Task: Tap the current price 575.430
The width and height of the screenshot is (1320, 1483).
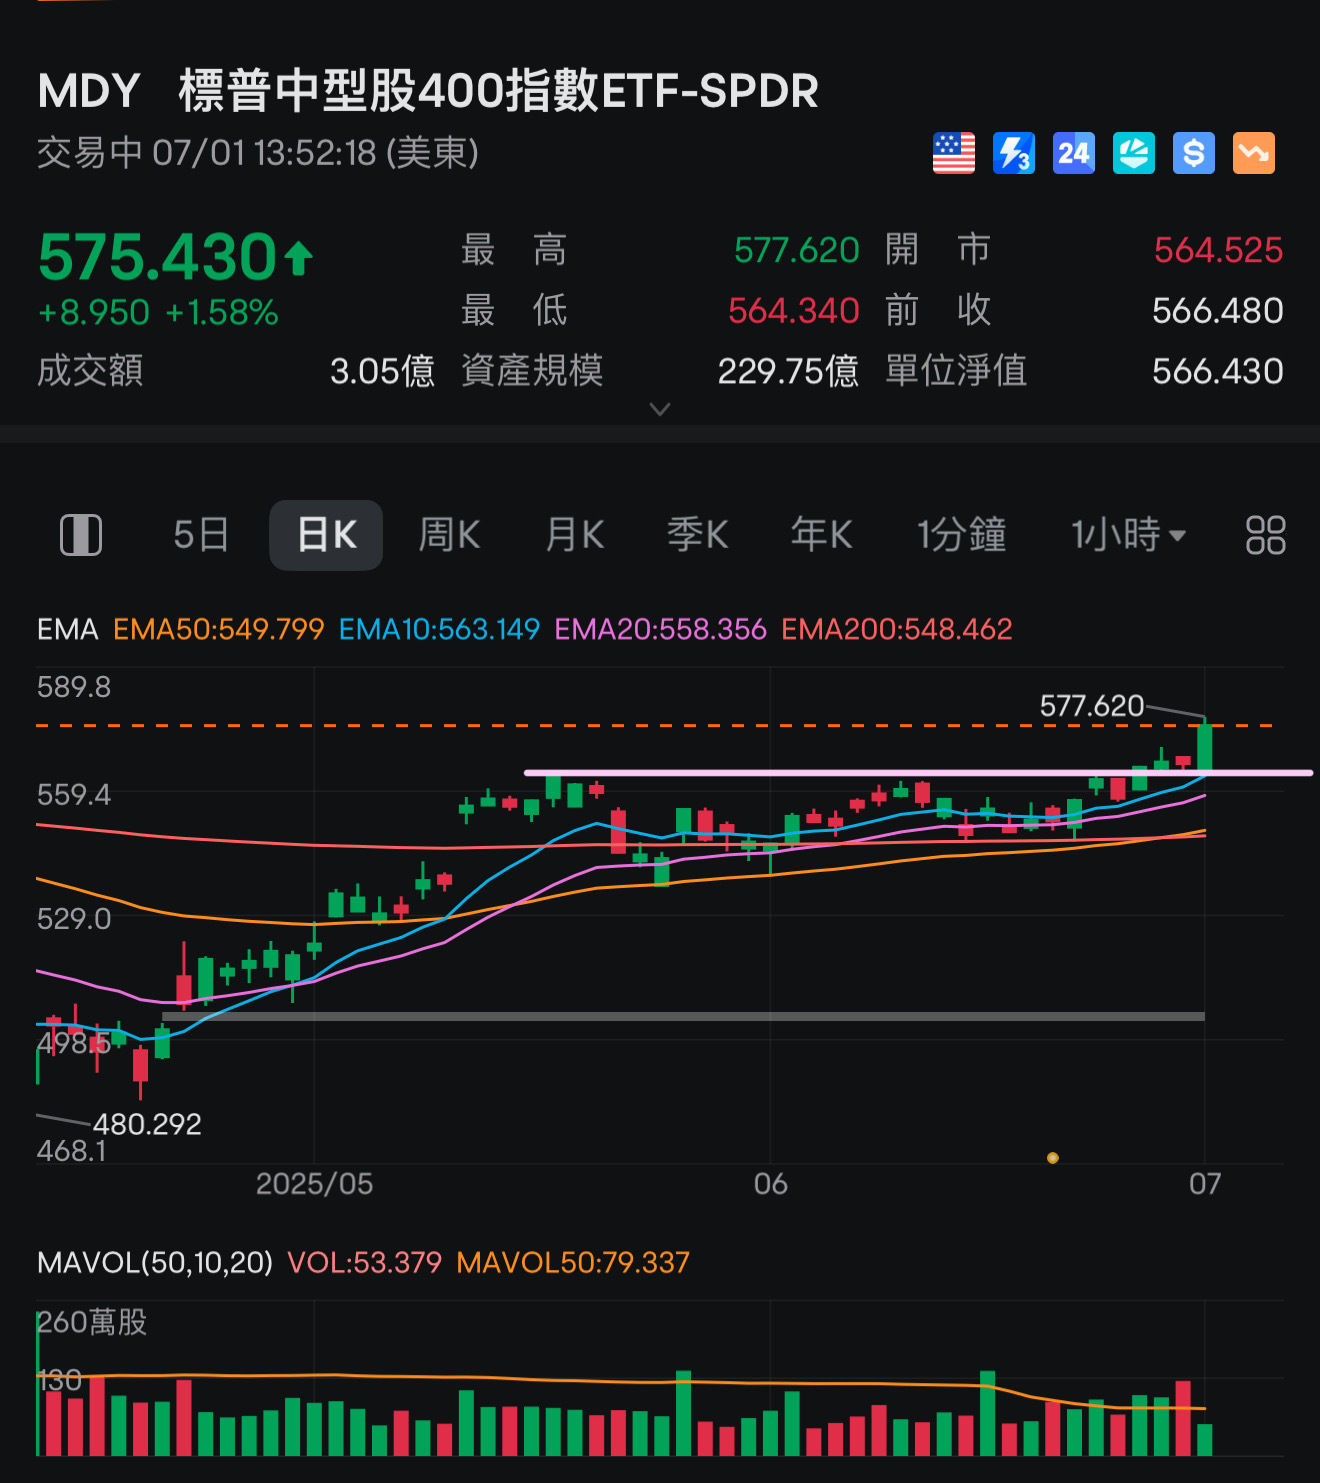Action: click(157, 257)
